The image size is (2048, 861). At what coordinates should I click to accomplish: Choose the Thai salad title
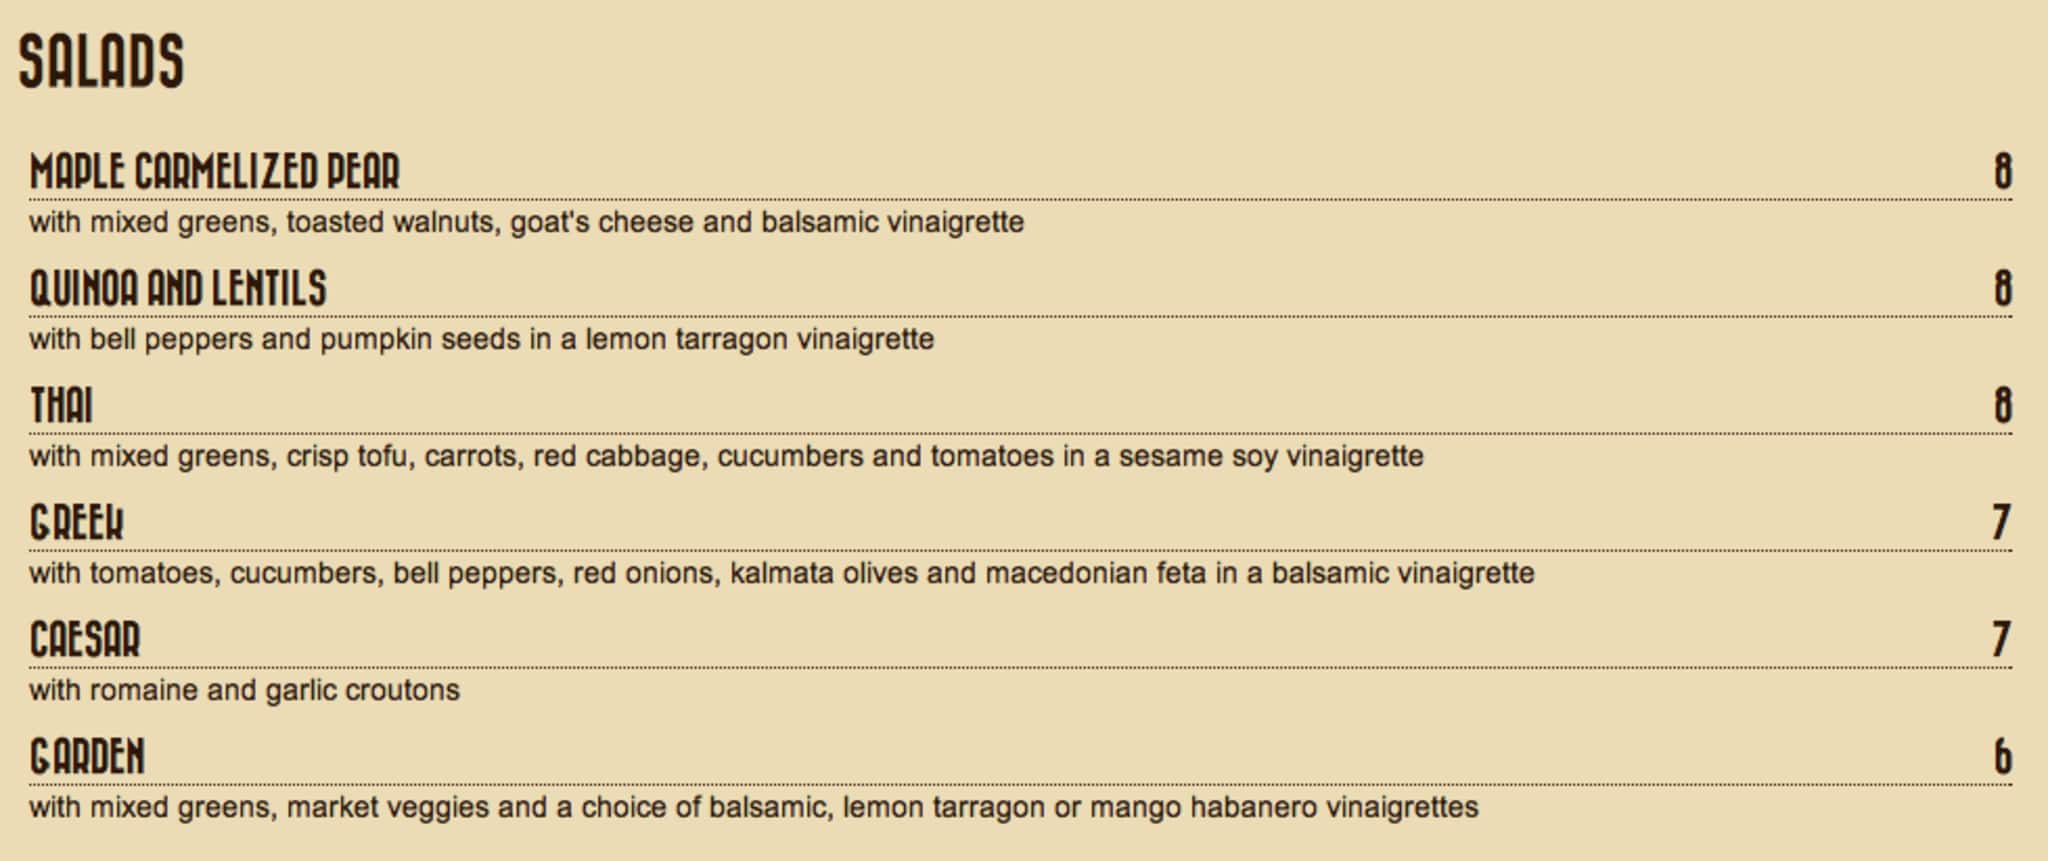click(x=61, y=406)
